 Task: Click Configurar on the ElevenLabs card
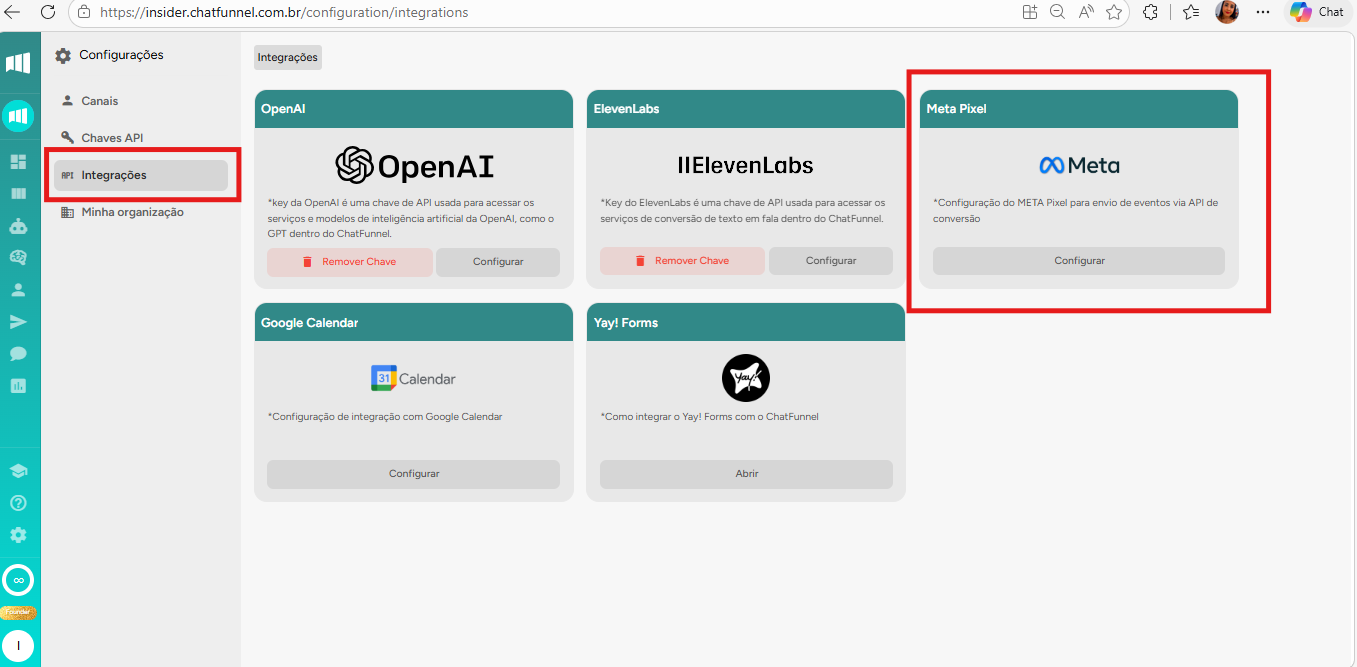tap(831, 261)
